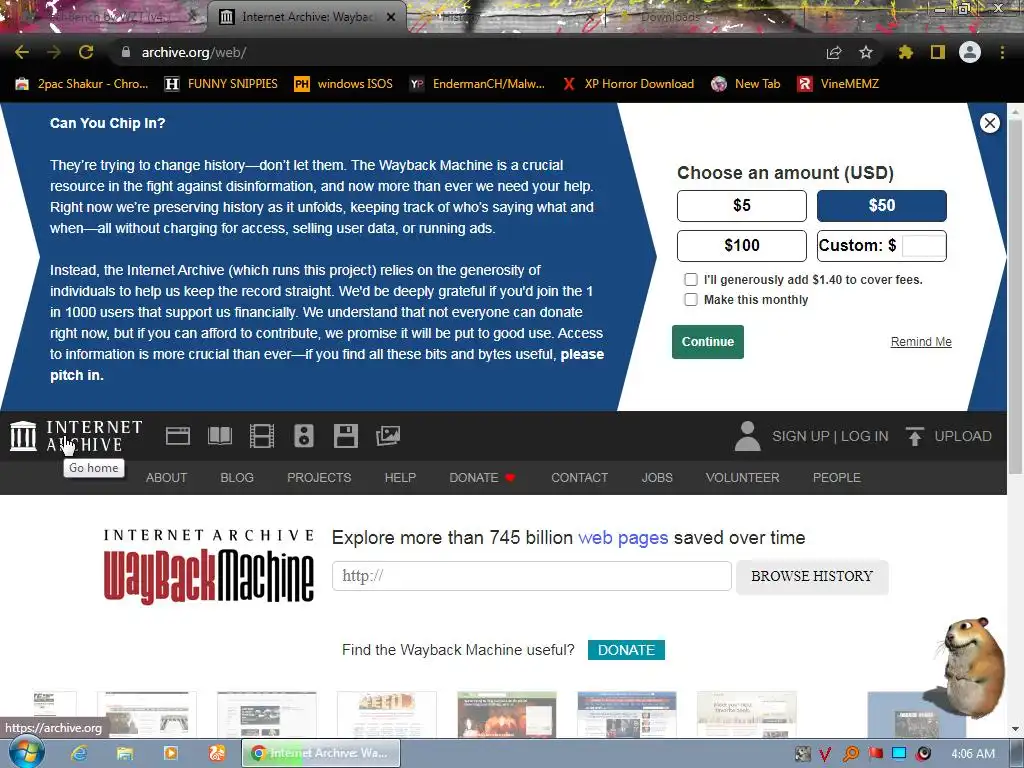The width and height of the screenshot is (1024, 768).
Task: Check the add $1.40 cover fees box
Action: [690, 280]
